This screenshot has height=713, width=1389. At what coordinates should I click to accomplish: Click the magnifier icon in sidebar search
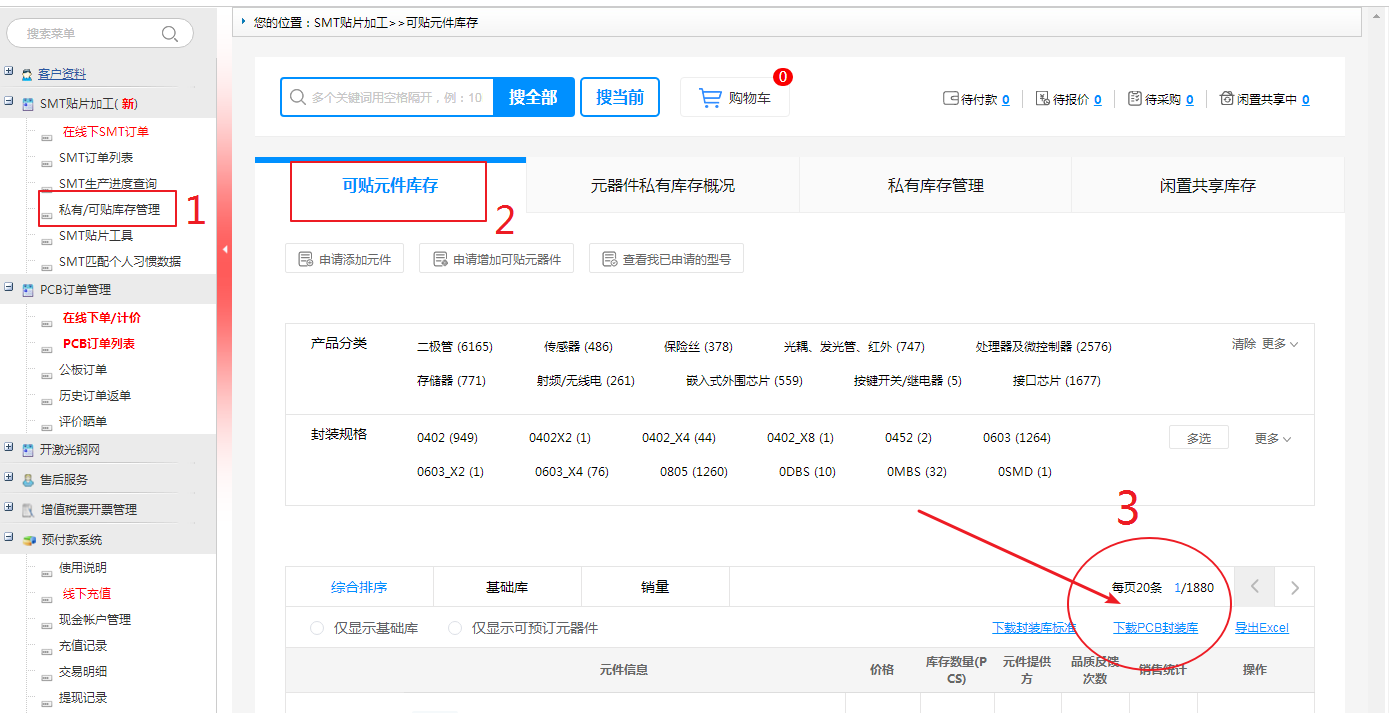(170, 34)
